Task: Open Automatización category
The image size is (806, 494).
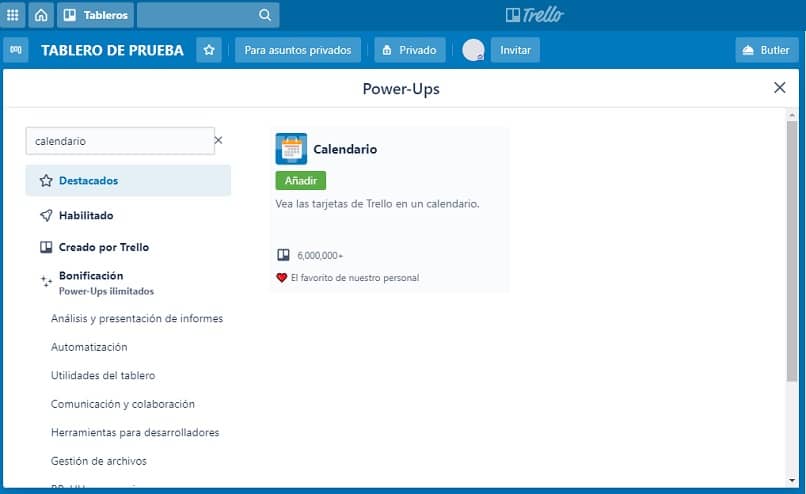Action: coord(89,347)
